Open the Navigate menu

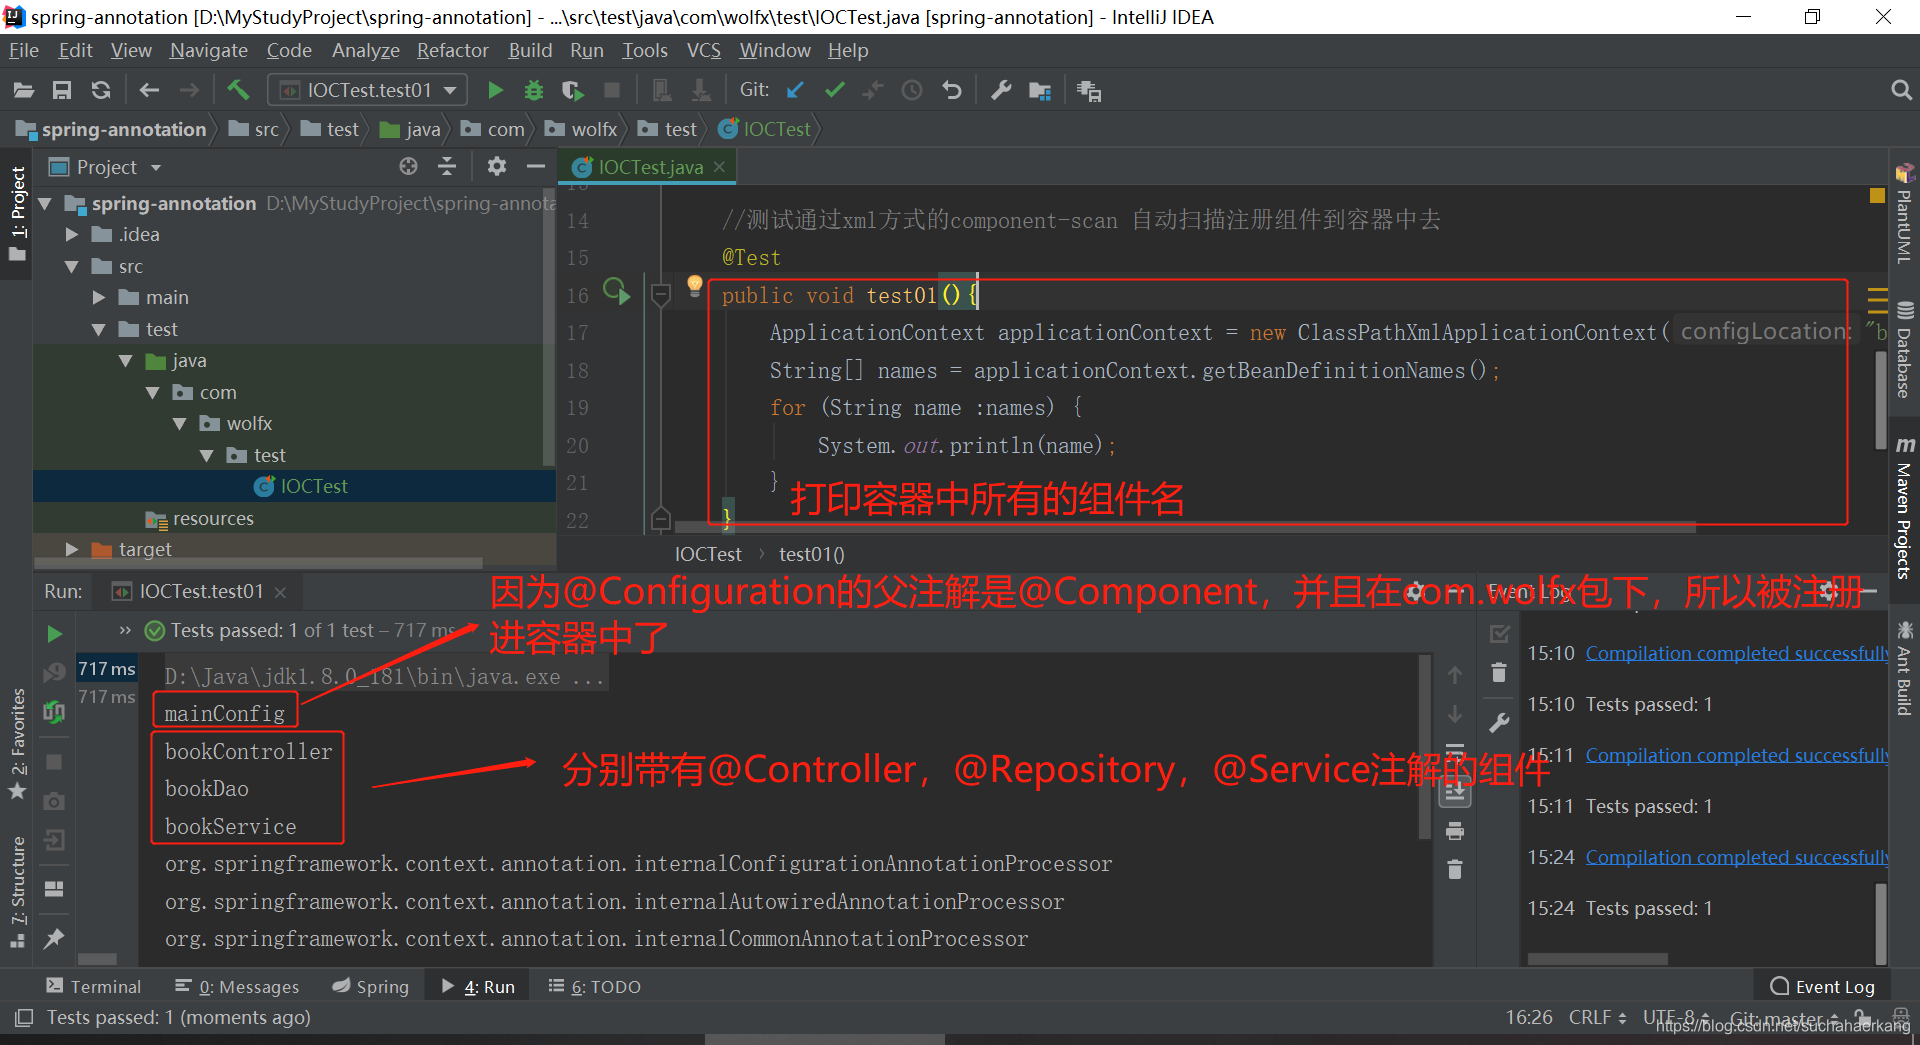point(208,50)
